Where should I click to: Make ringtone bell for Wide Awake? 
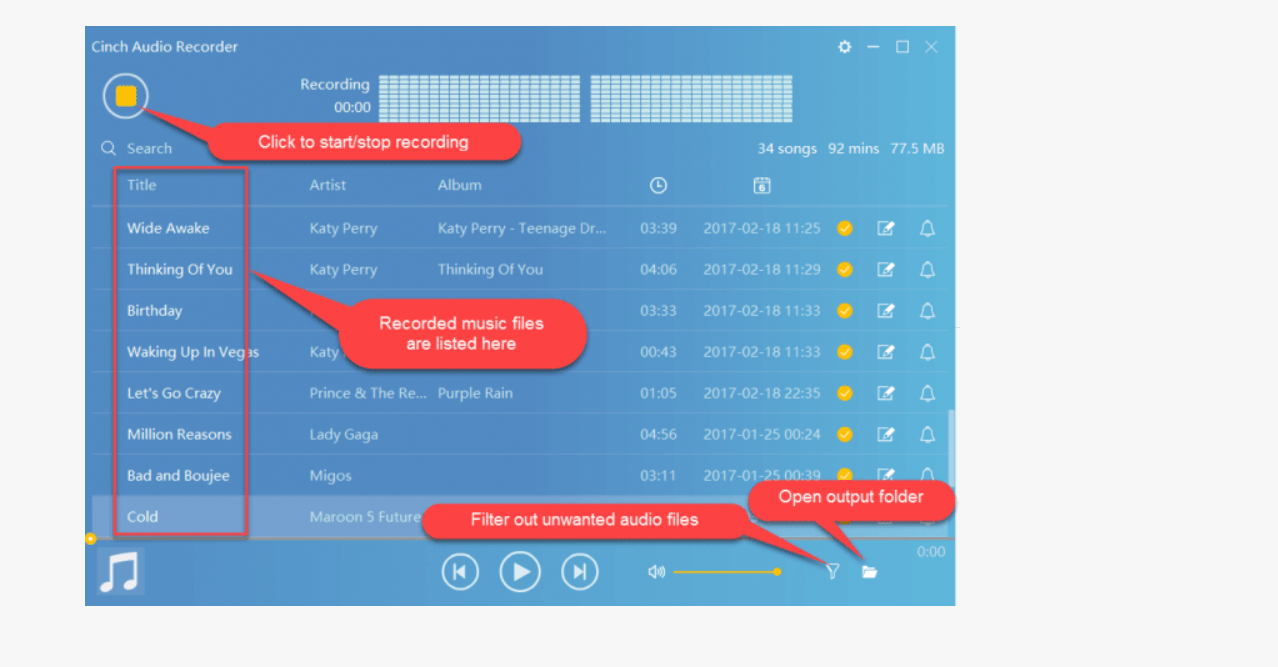(927, 228)
